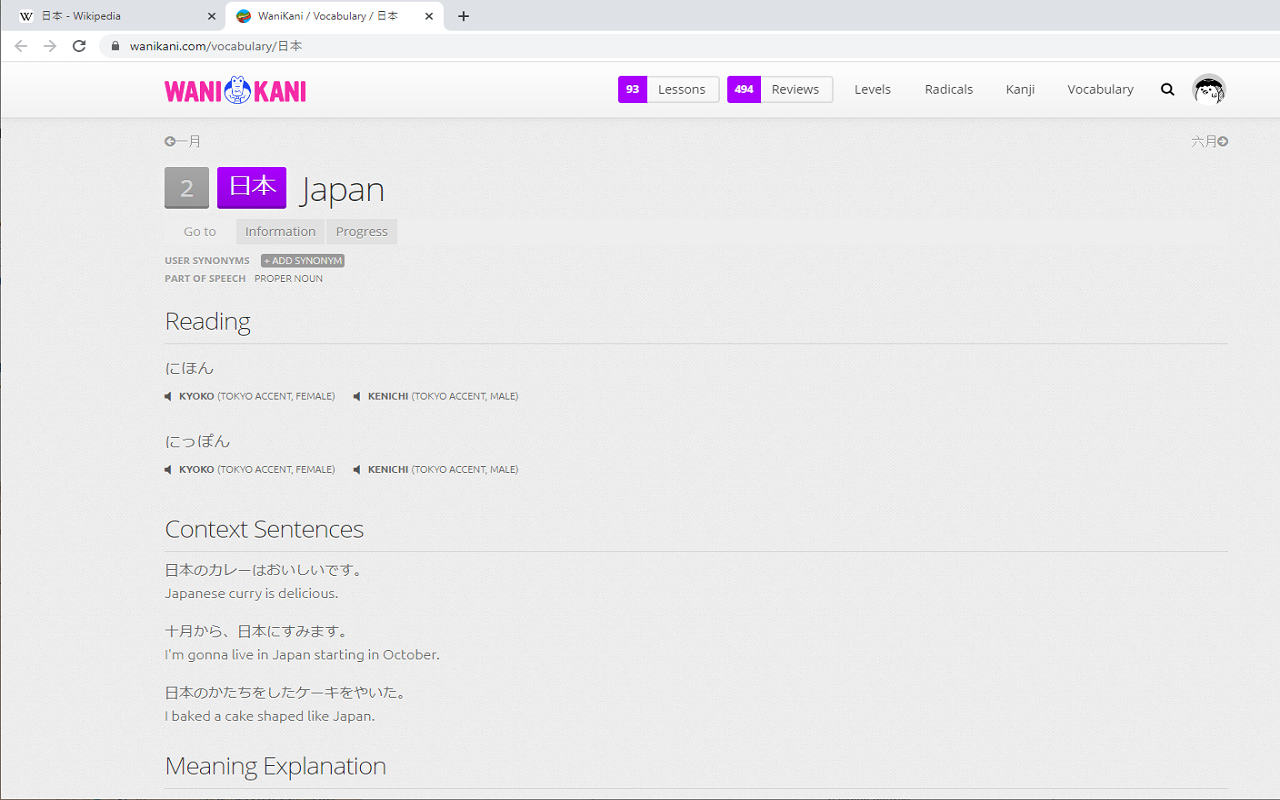Click translation I baked a cake shaped like Japan.
Viewport: 1280px width, 800px height.
[270, 716]
